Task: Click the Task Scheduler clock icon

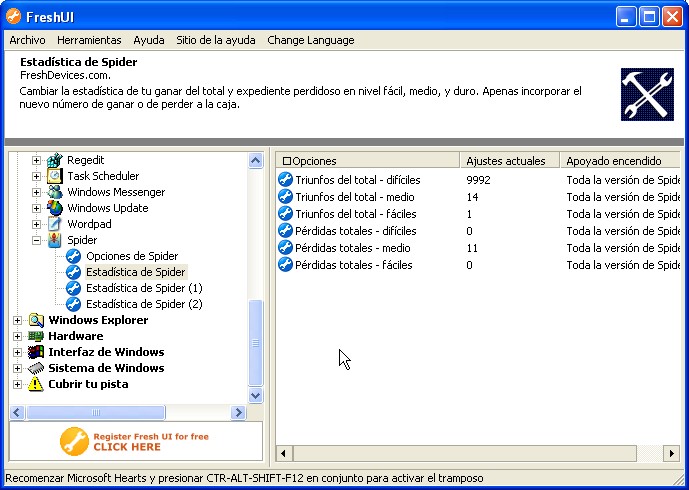Action: click(55, 176)
